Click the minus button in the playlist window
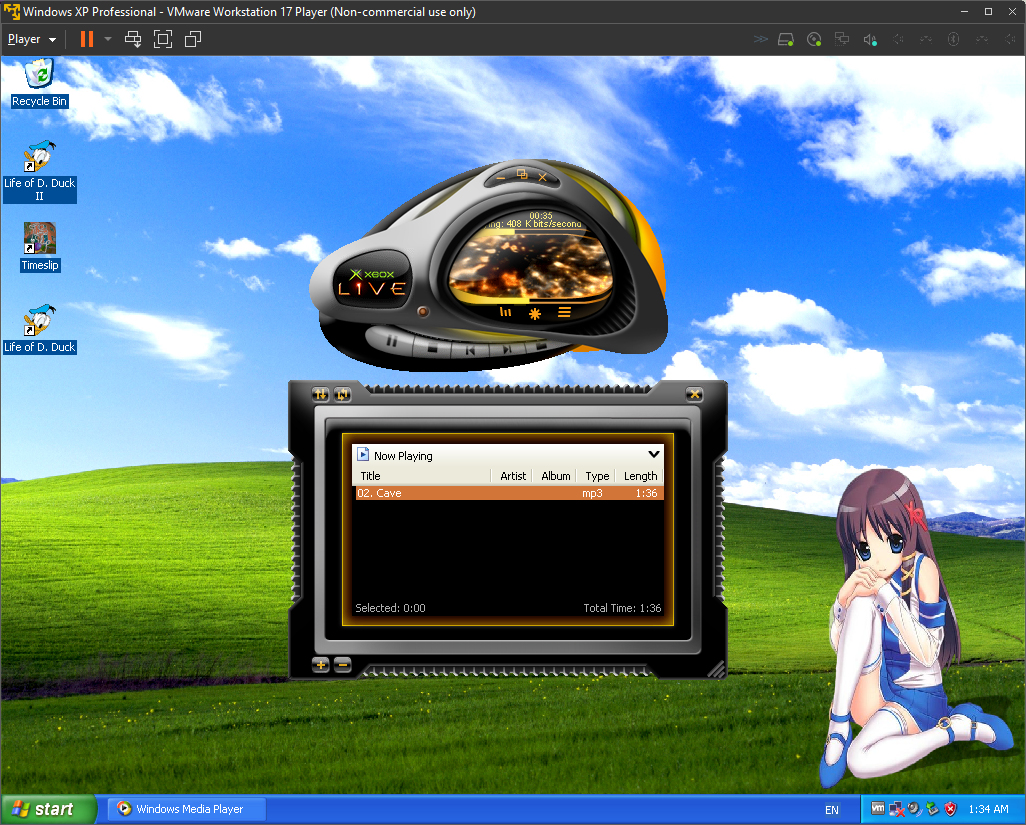This screenshot has width=1026, height=825. [342, 664]
